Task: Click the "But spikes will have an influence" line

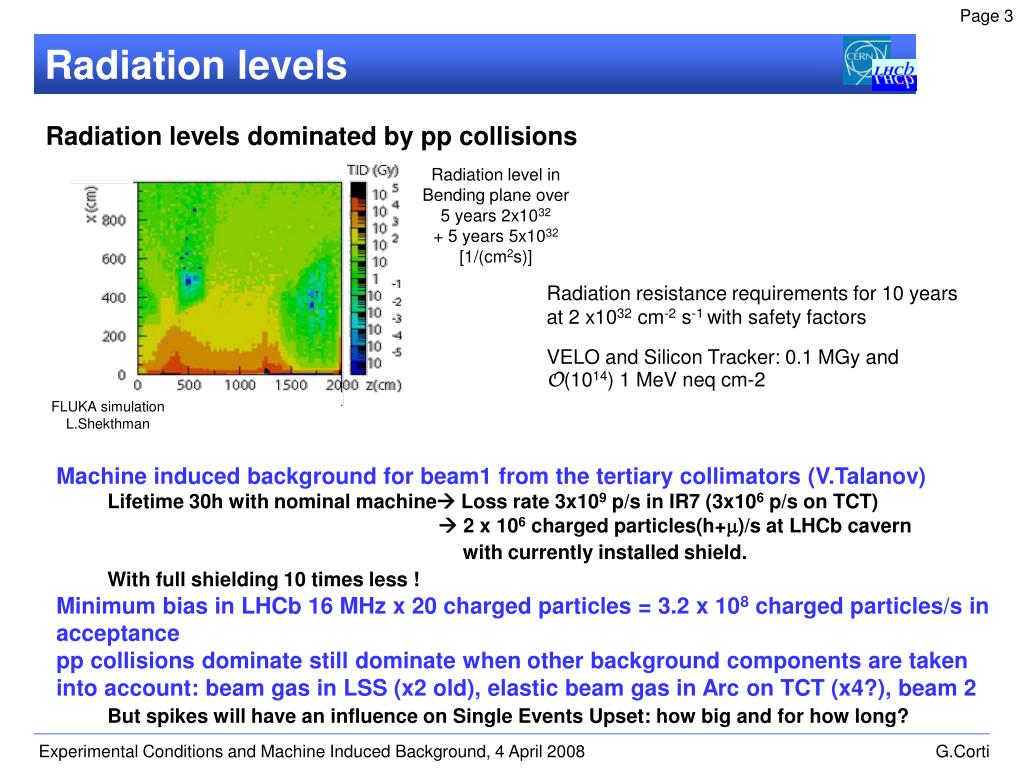Action: (507, 716)
